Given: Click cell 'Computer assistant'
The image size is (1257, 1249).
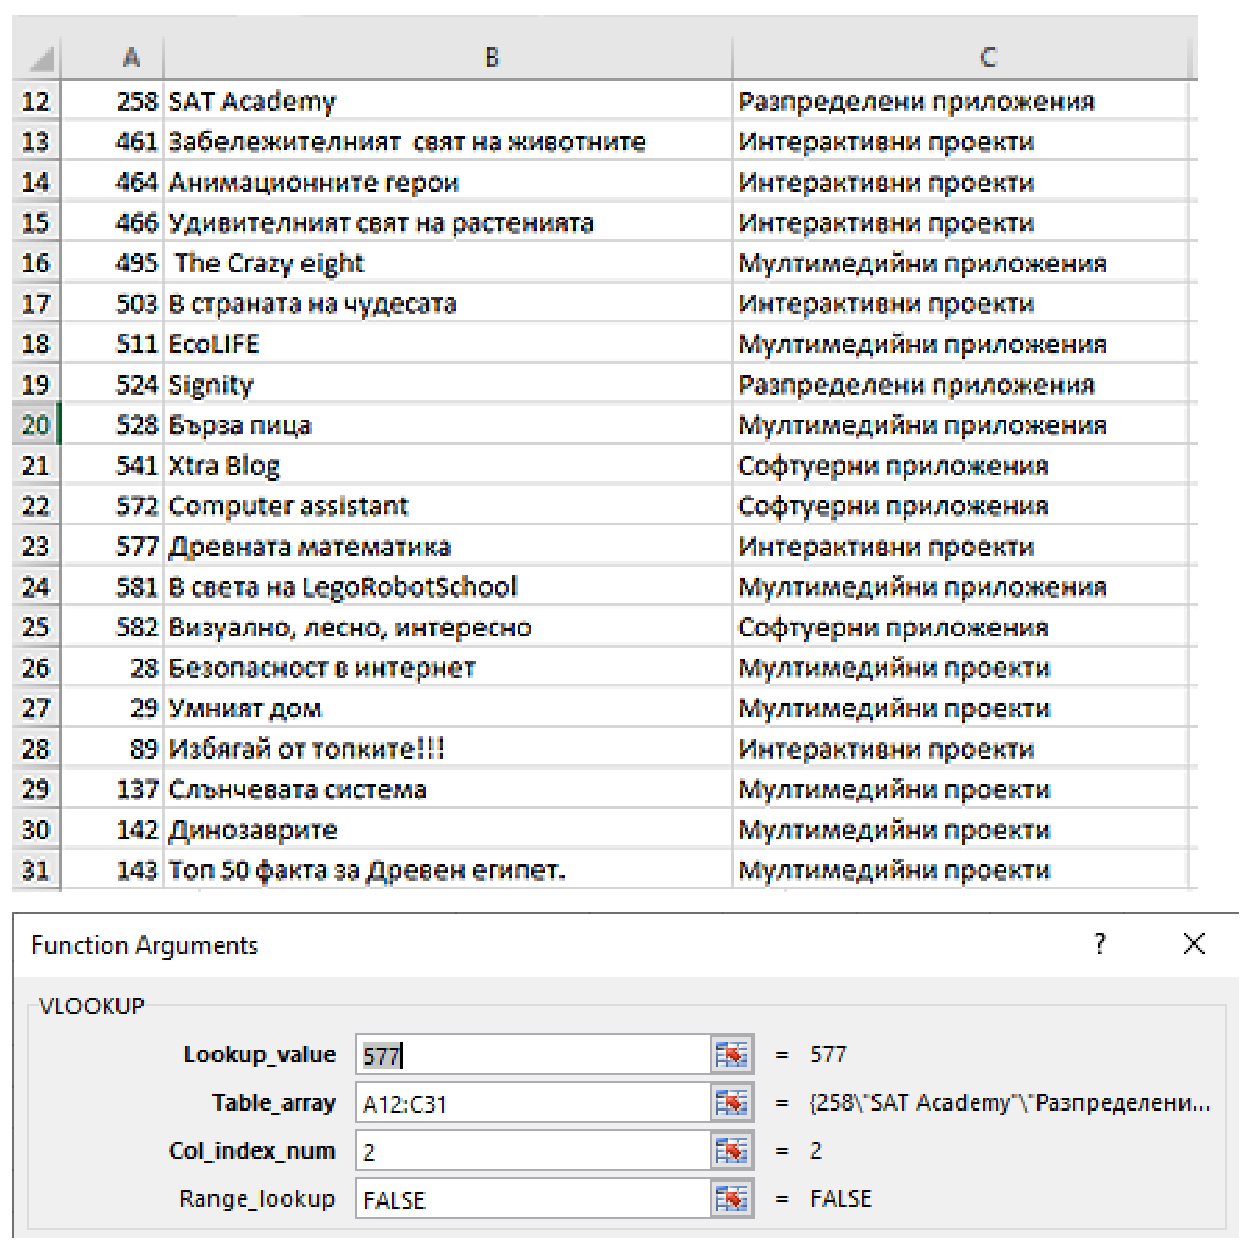Looking at the screenshot, I should (x=448, y=506).
